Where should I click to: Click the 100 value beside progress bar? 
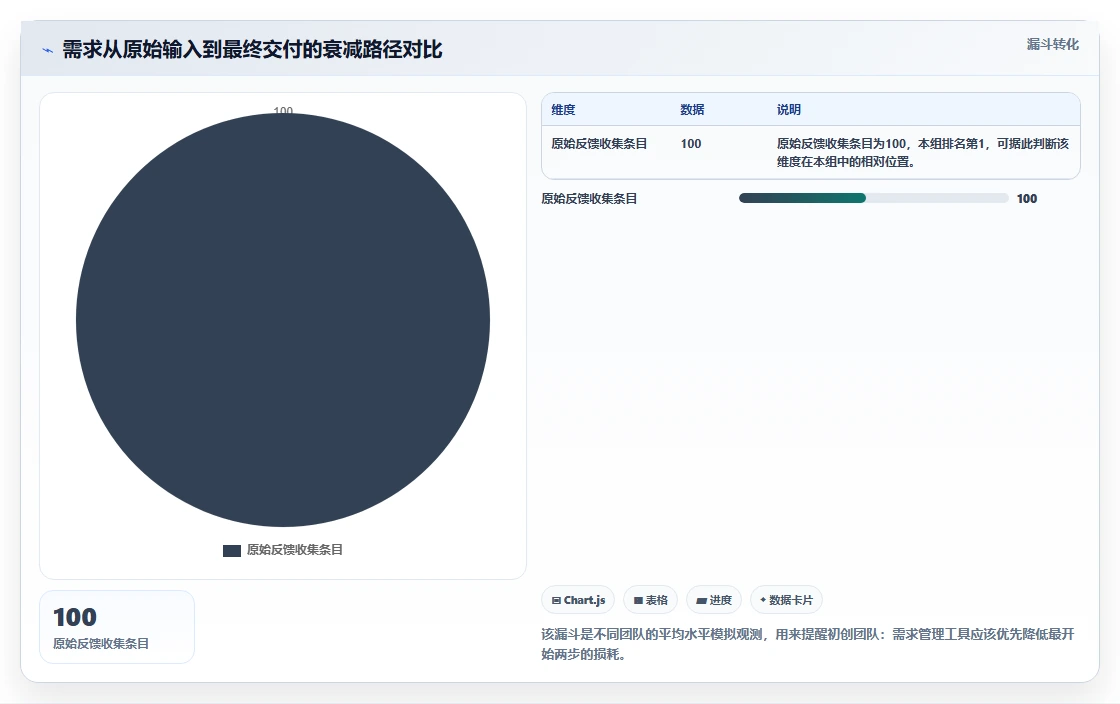pyautogui.click(x=1026, y=198)
